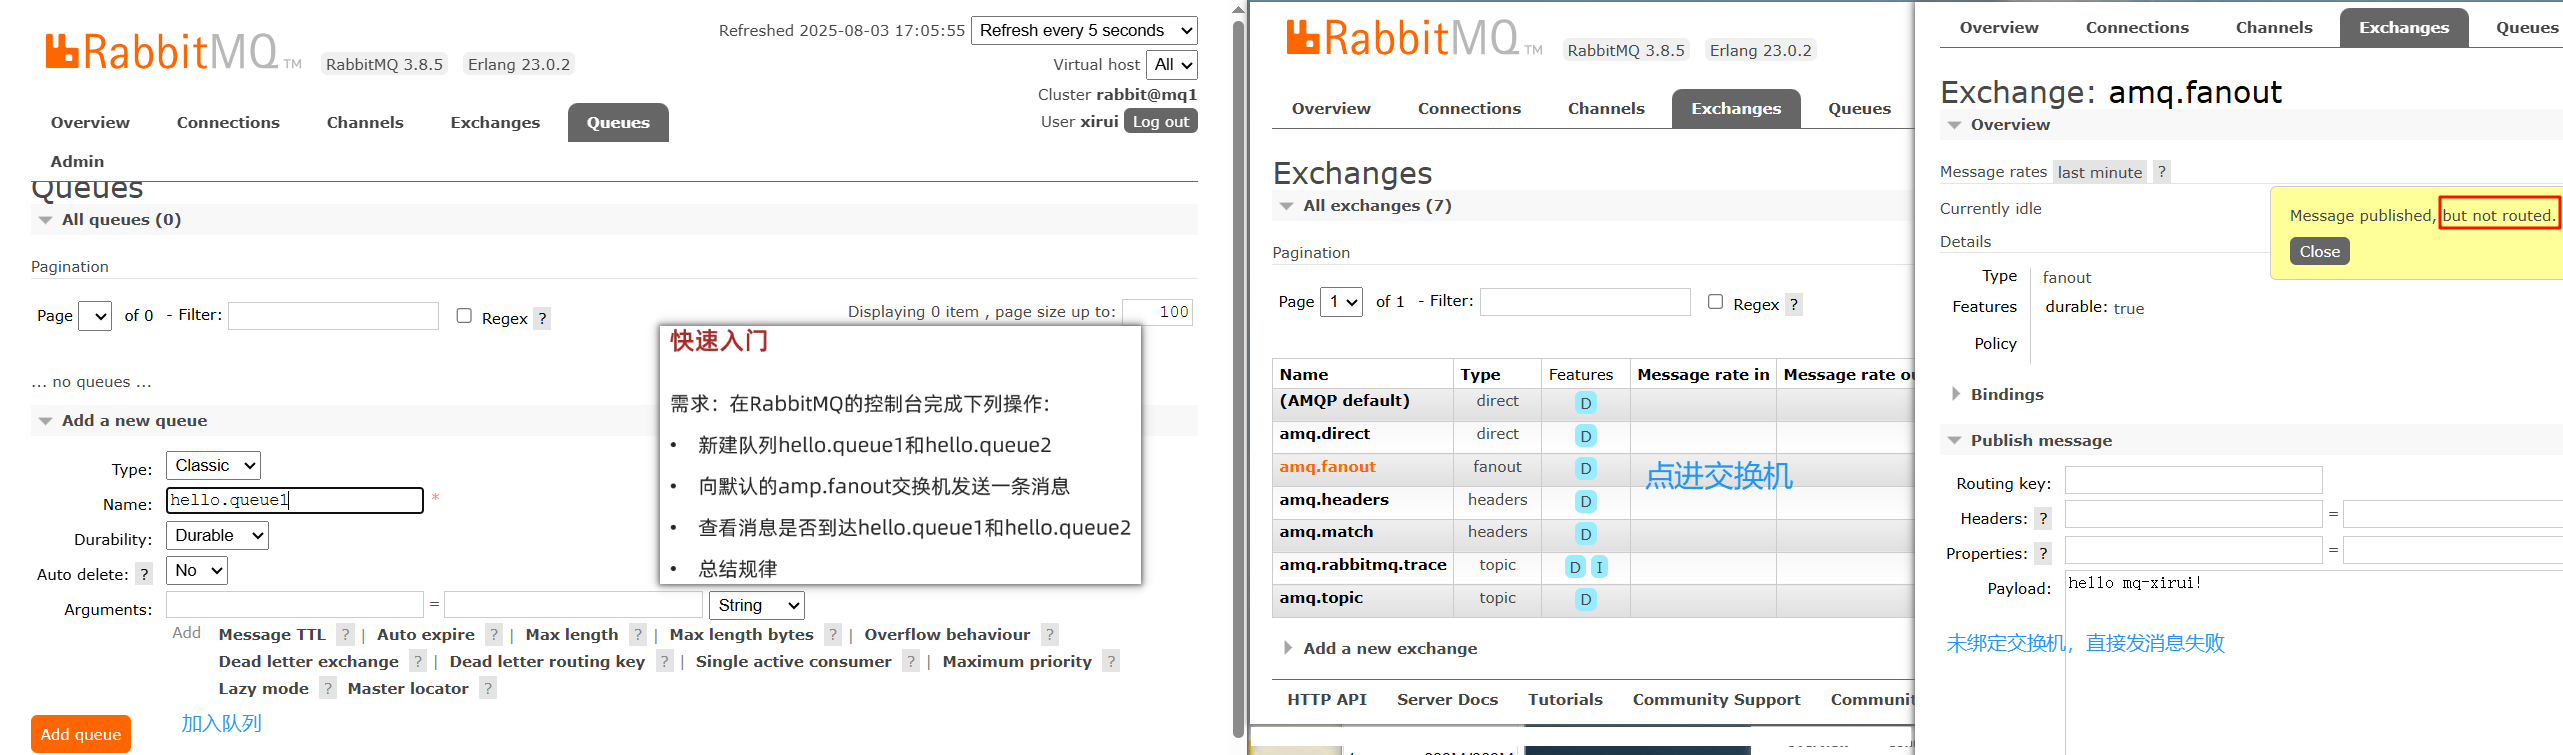2563x755 pixels.
Task: Click the Message TTL argument link
Action: coord(272,634)
